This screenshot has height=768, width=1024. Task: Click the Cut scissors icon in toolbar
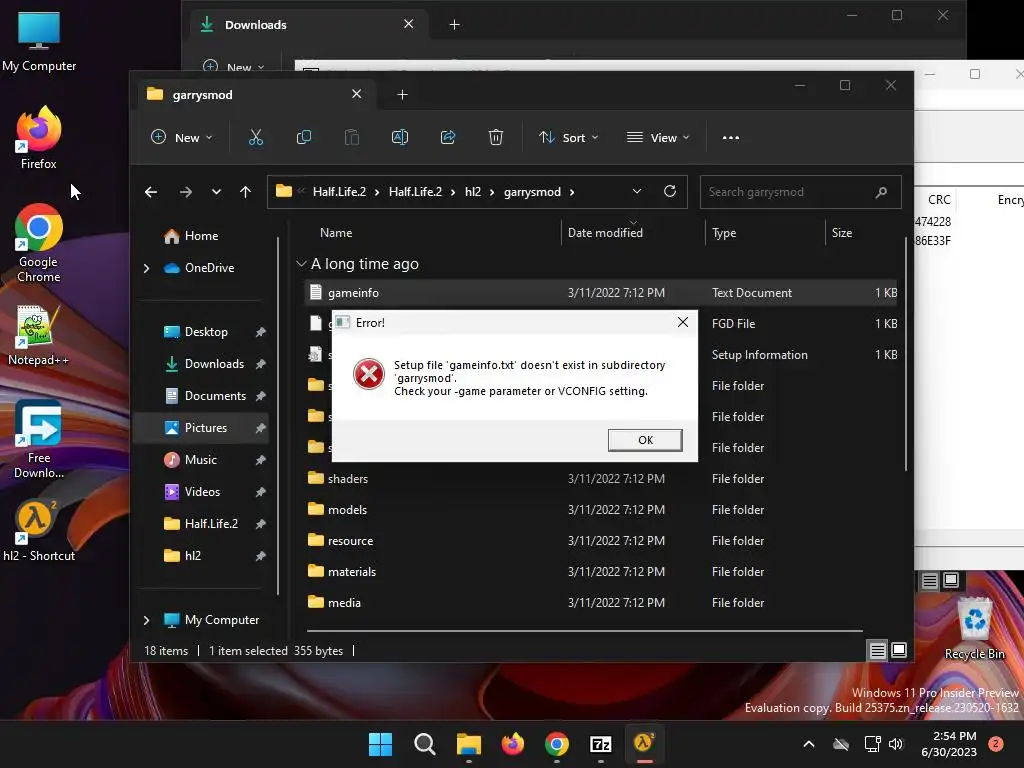pos(255,138)
